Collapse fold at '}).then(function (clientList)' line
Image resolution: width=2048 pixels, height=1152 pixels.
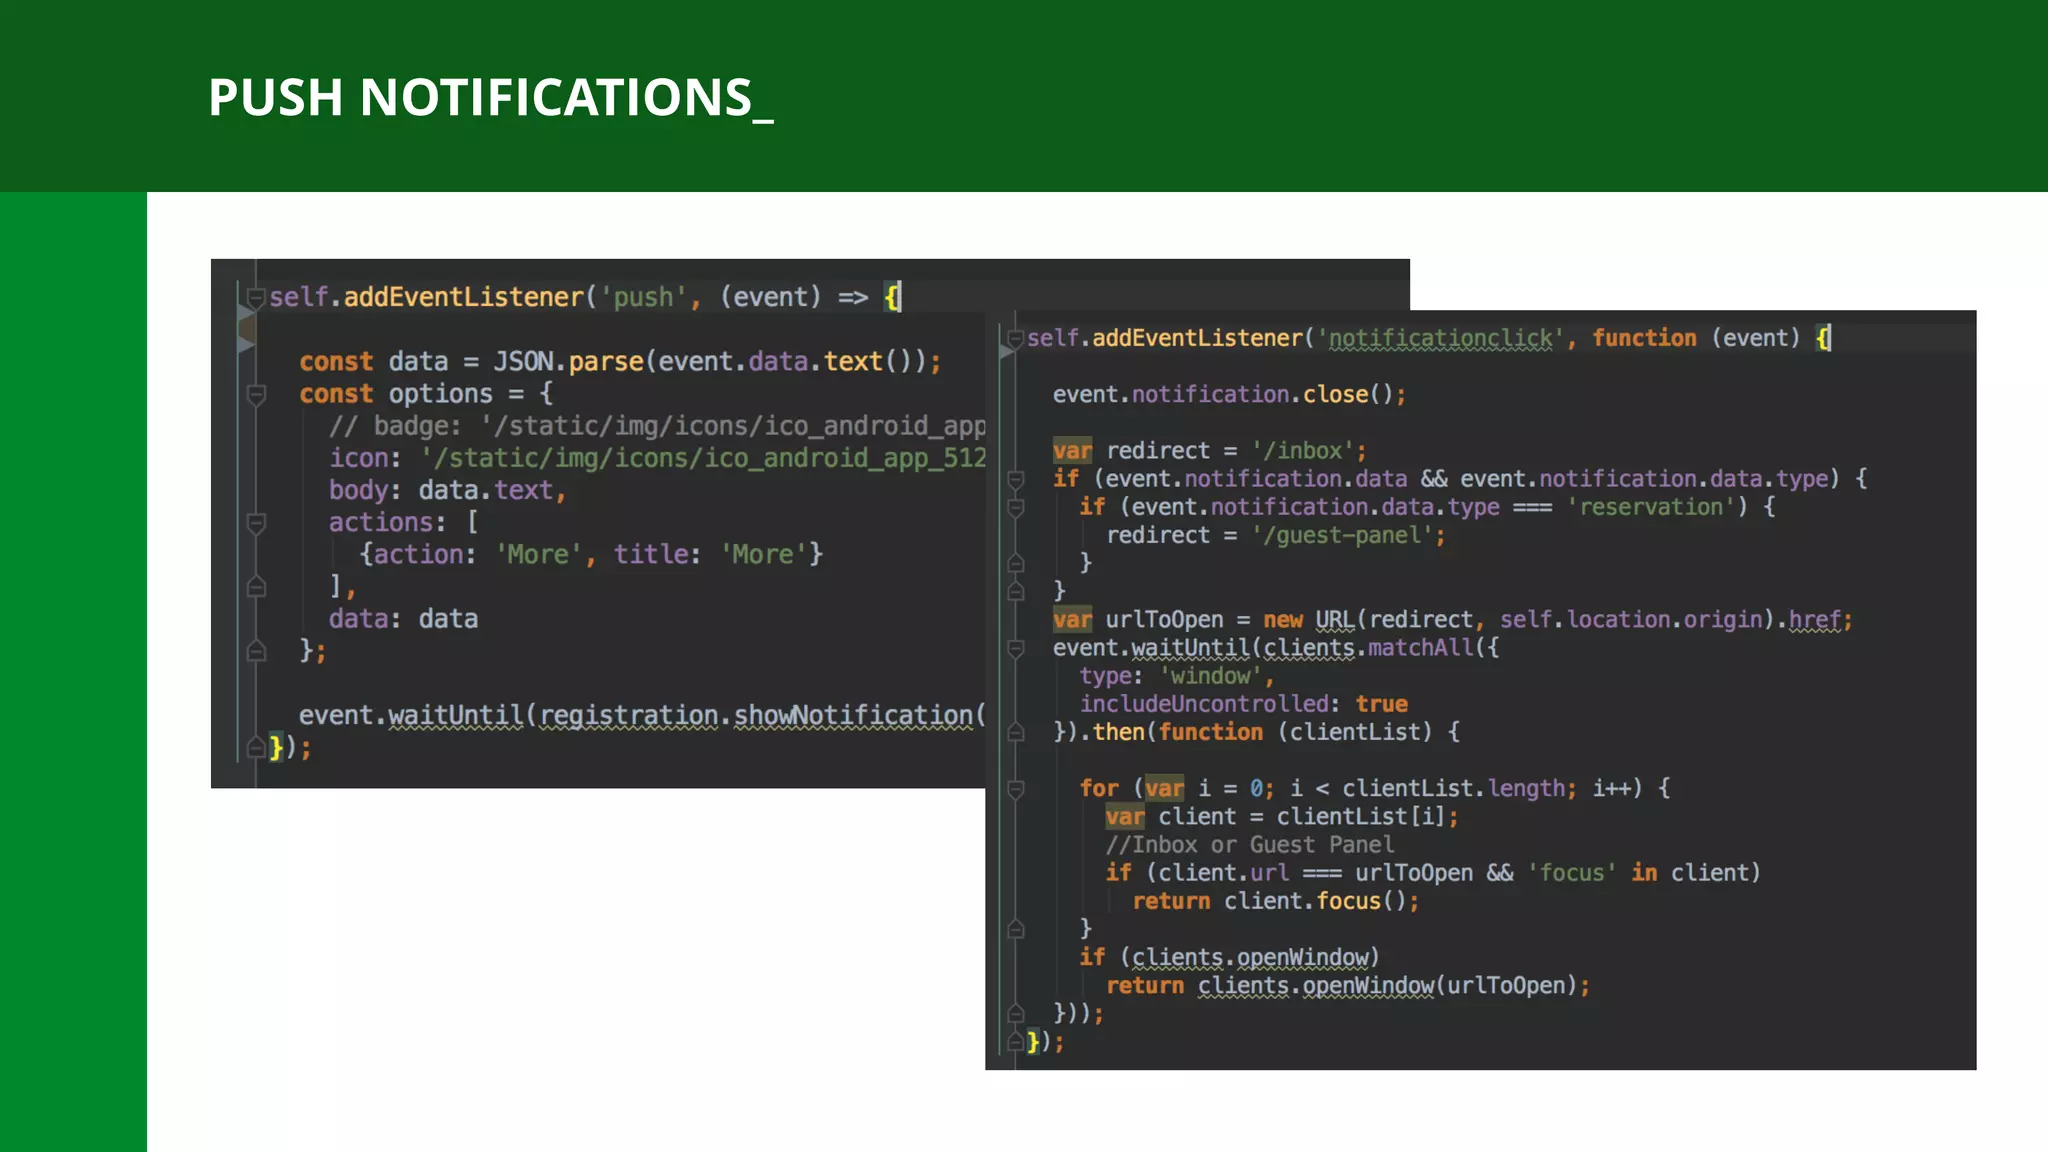pos(1015,732)
